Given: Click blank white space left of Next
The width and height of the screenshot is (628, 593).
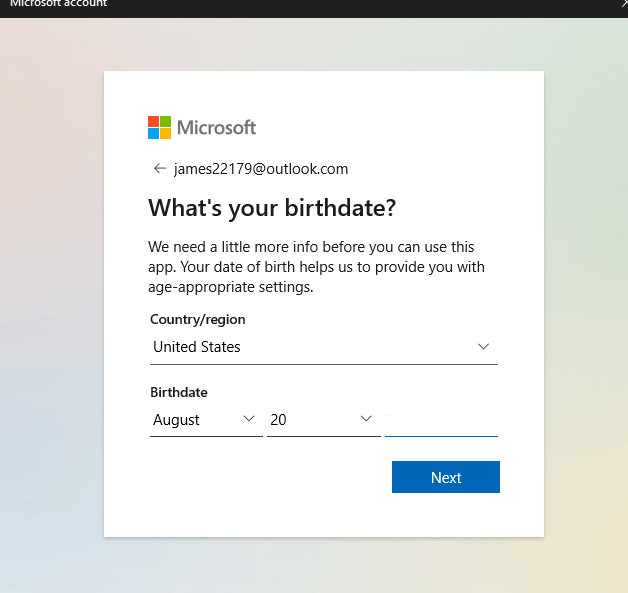Looking at the screenshot, I should 260,478.
